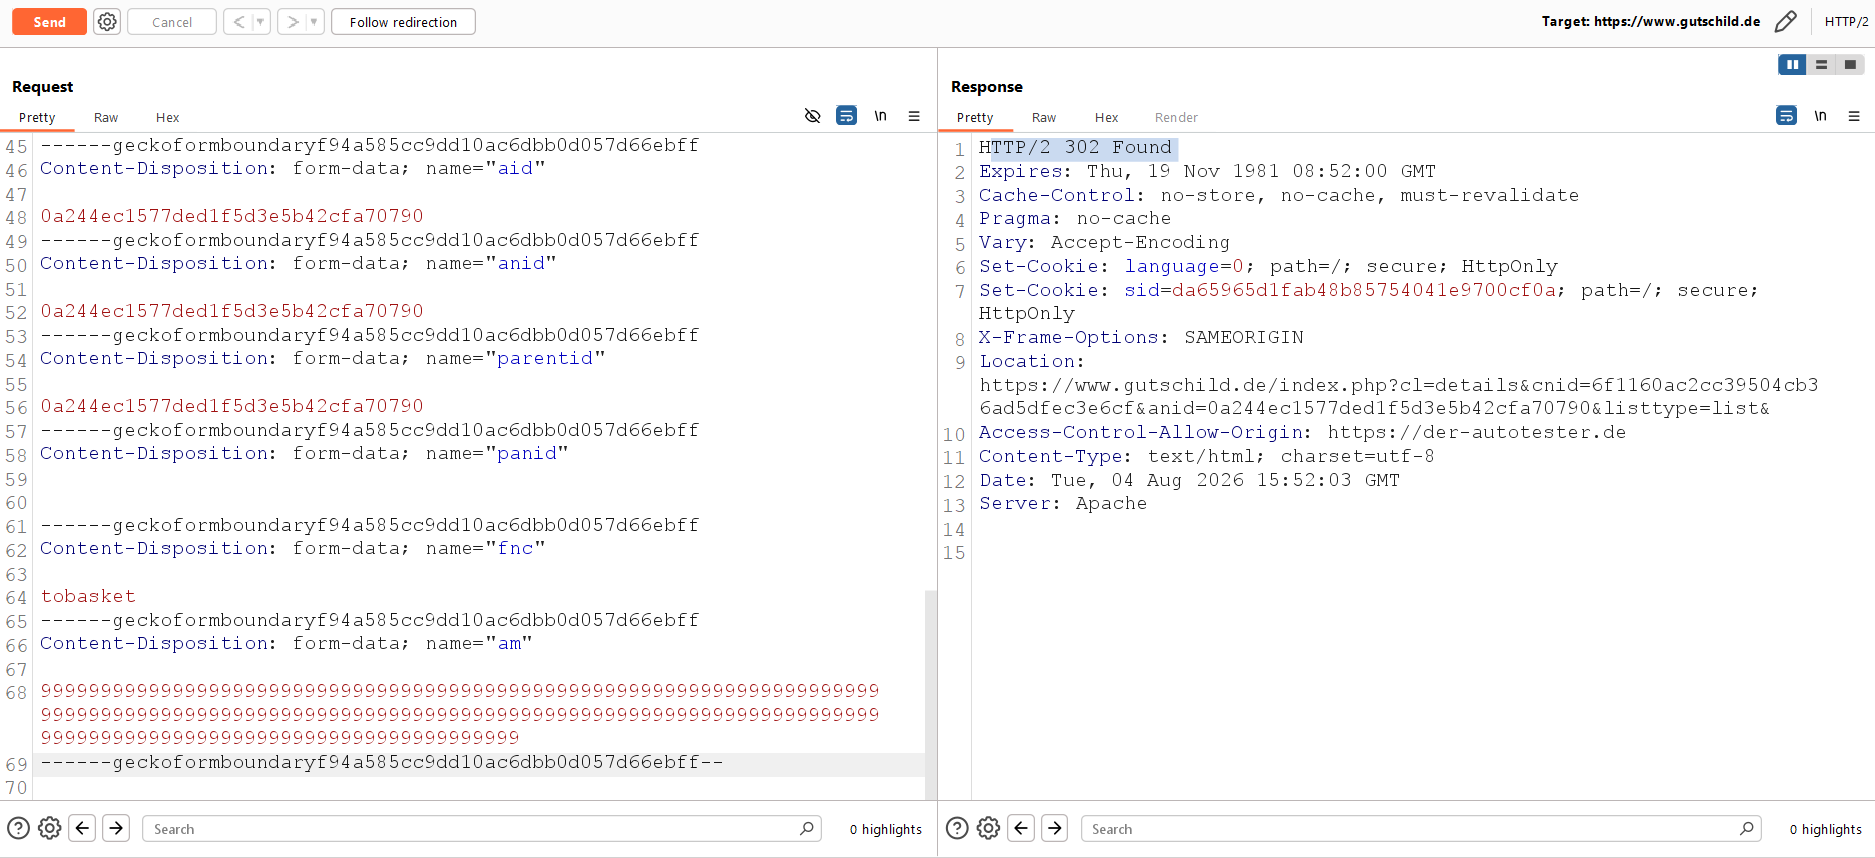Open Repeater send settings gear
The image size is (1875, 858).
pos(107,22)
